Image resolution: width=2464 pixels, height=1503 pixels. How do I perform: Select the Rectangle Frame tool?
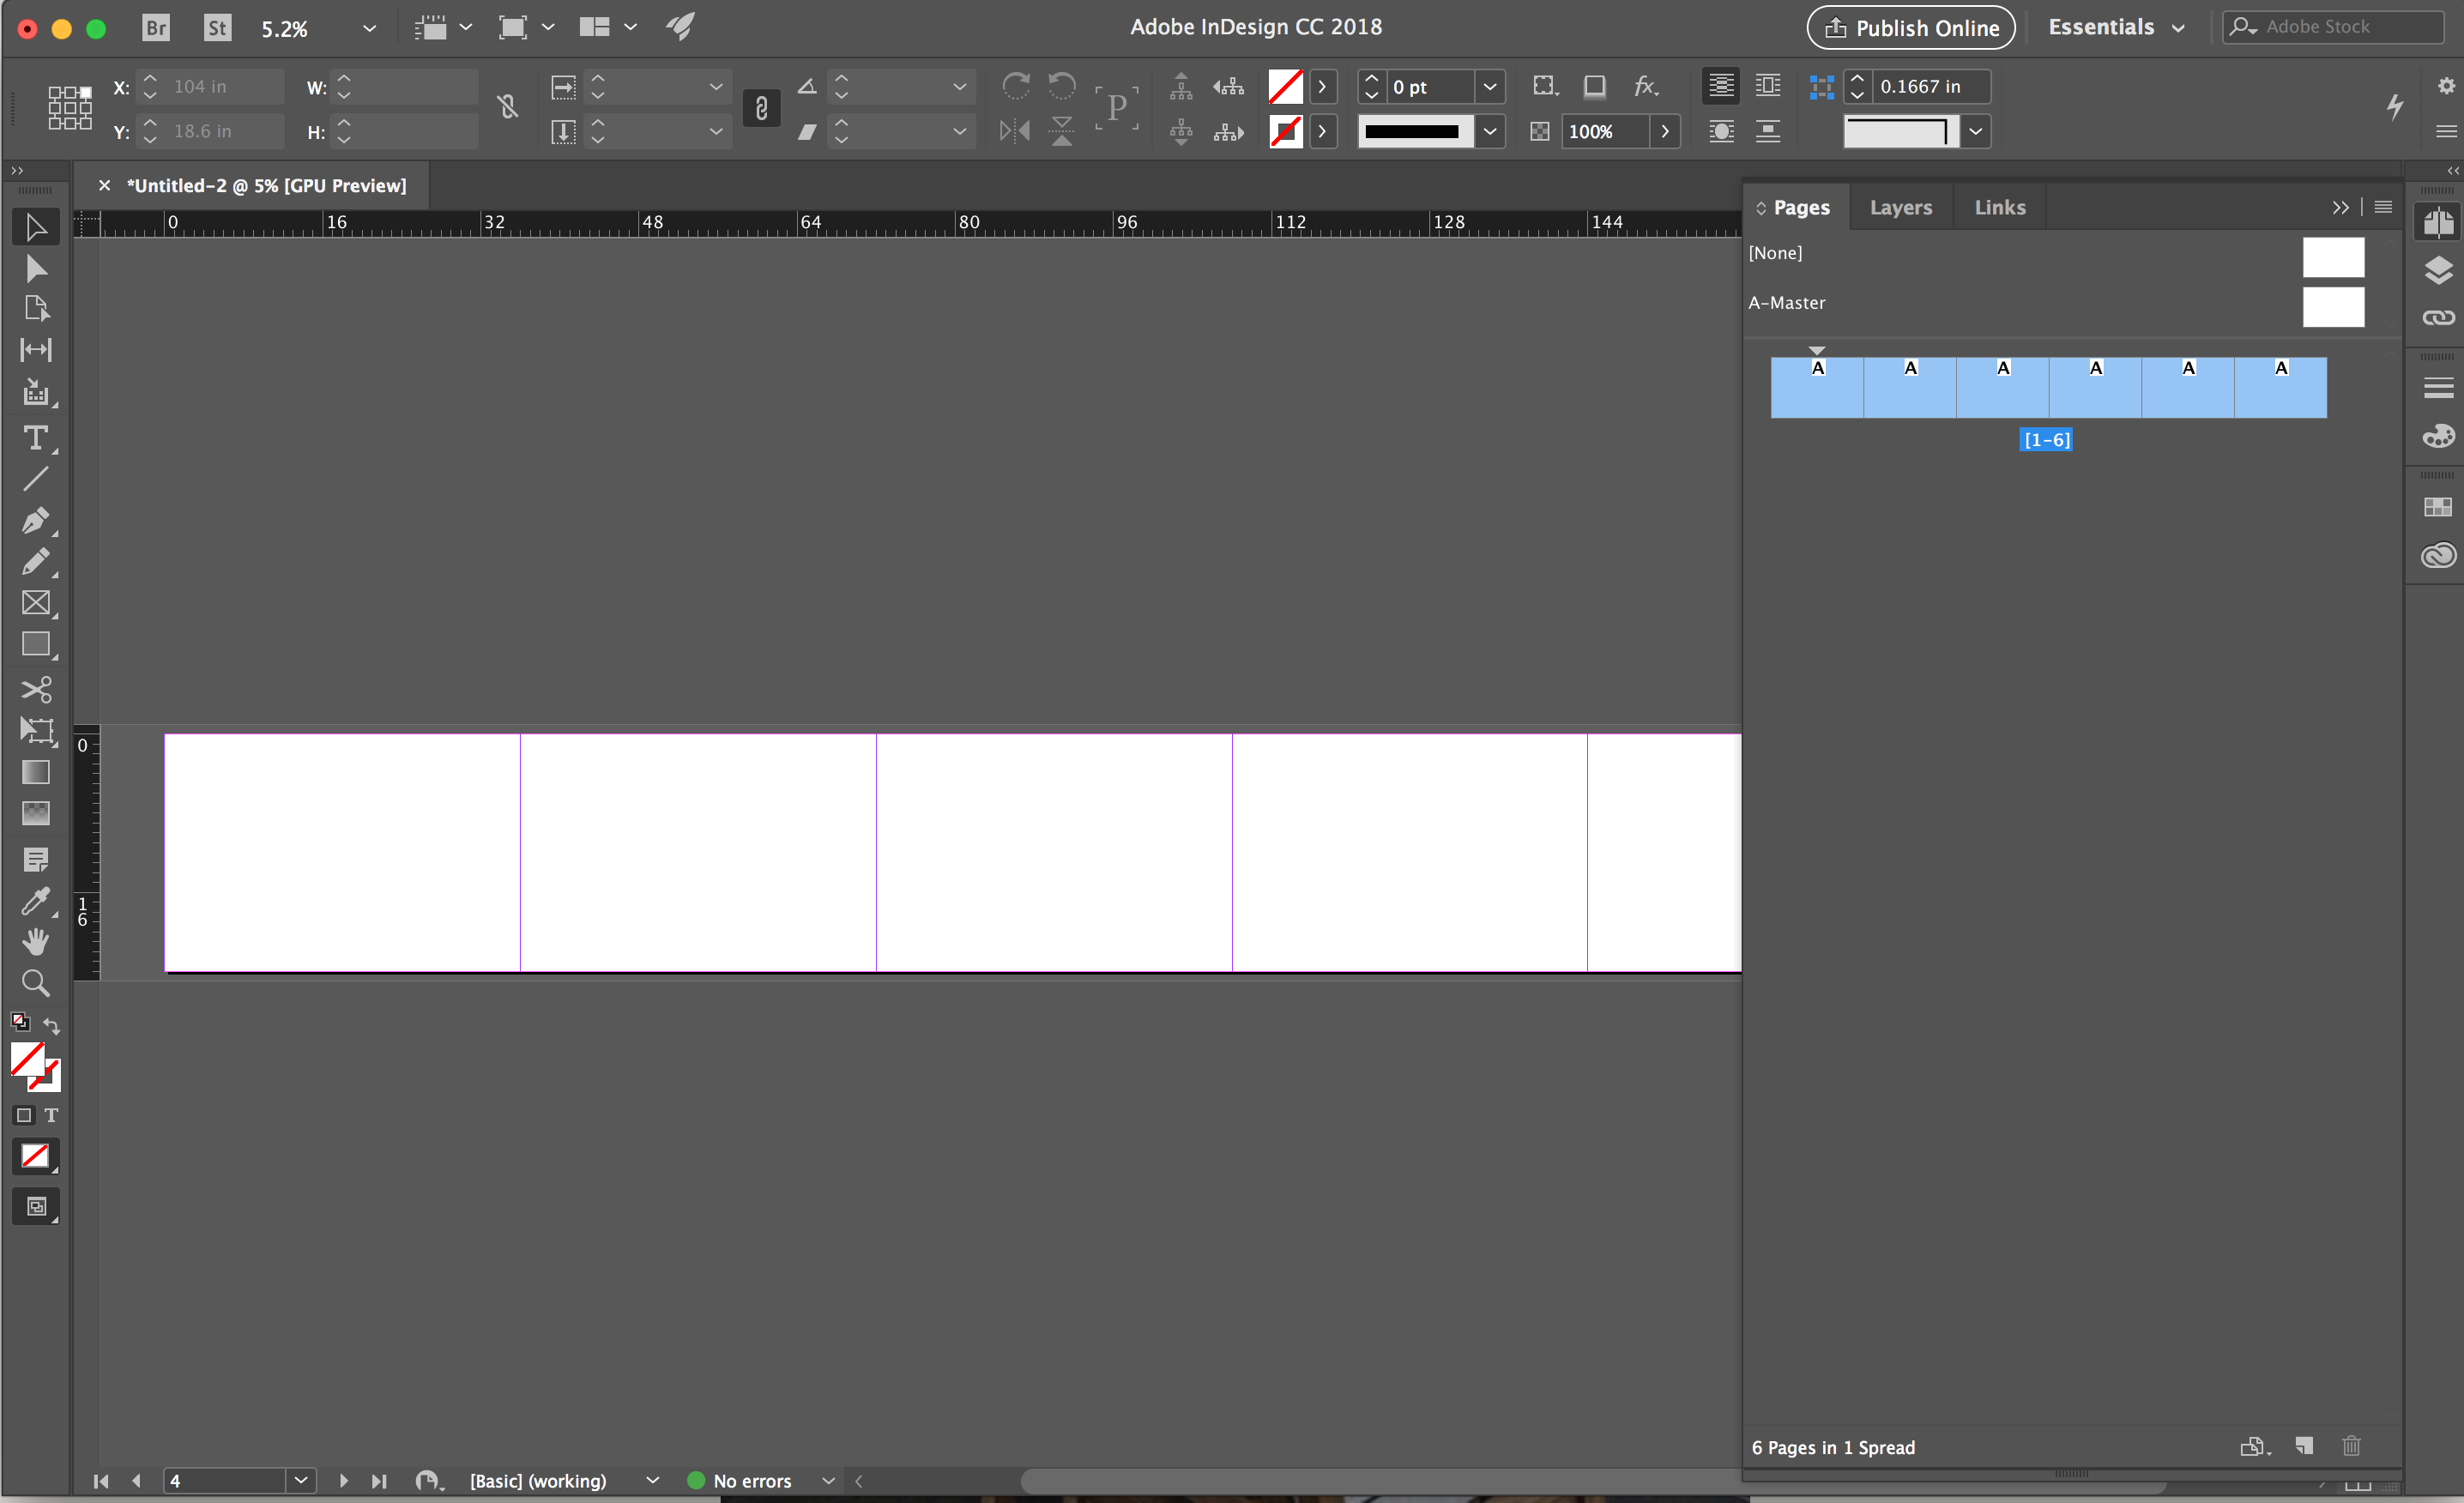(36, 603)
